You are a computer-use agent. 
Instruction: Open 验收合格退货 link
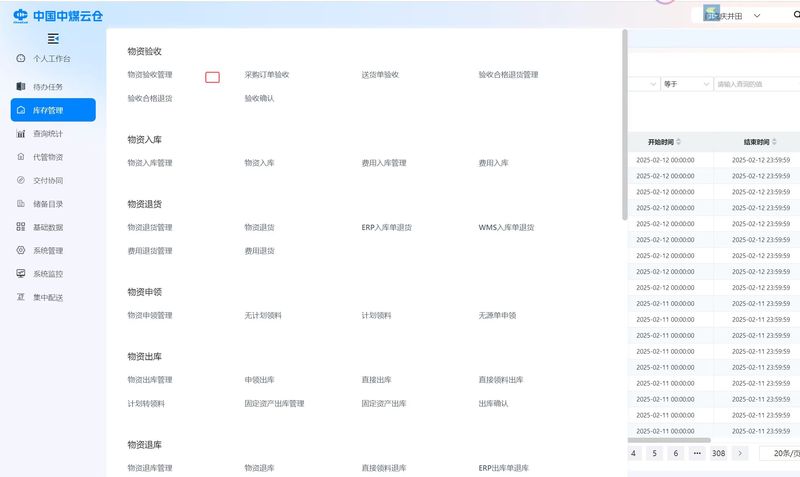150,98
